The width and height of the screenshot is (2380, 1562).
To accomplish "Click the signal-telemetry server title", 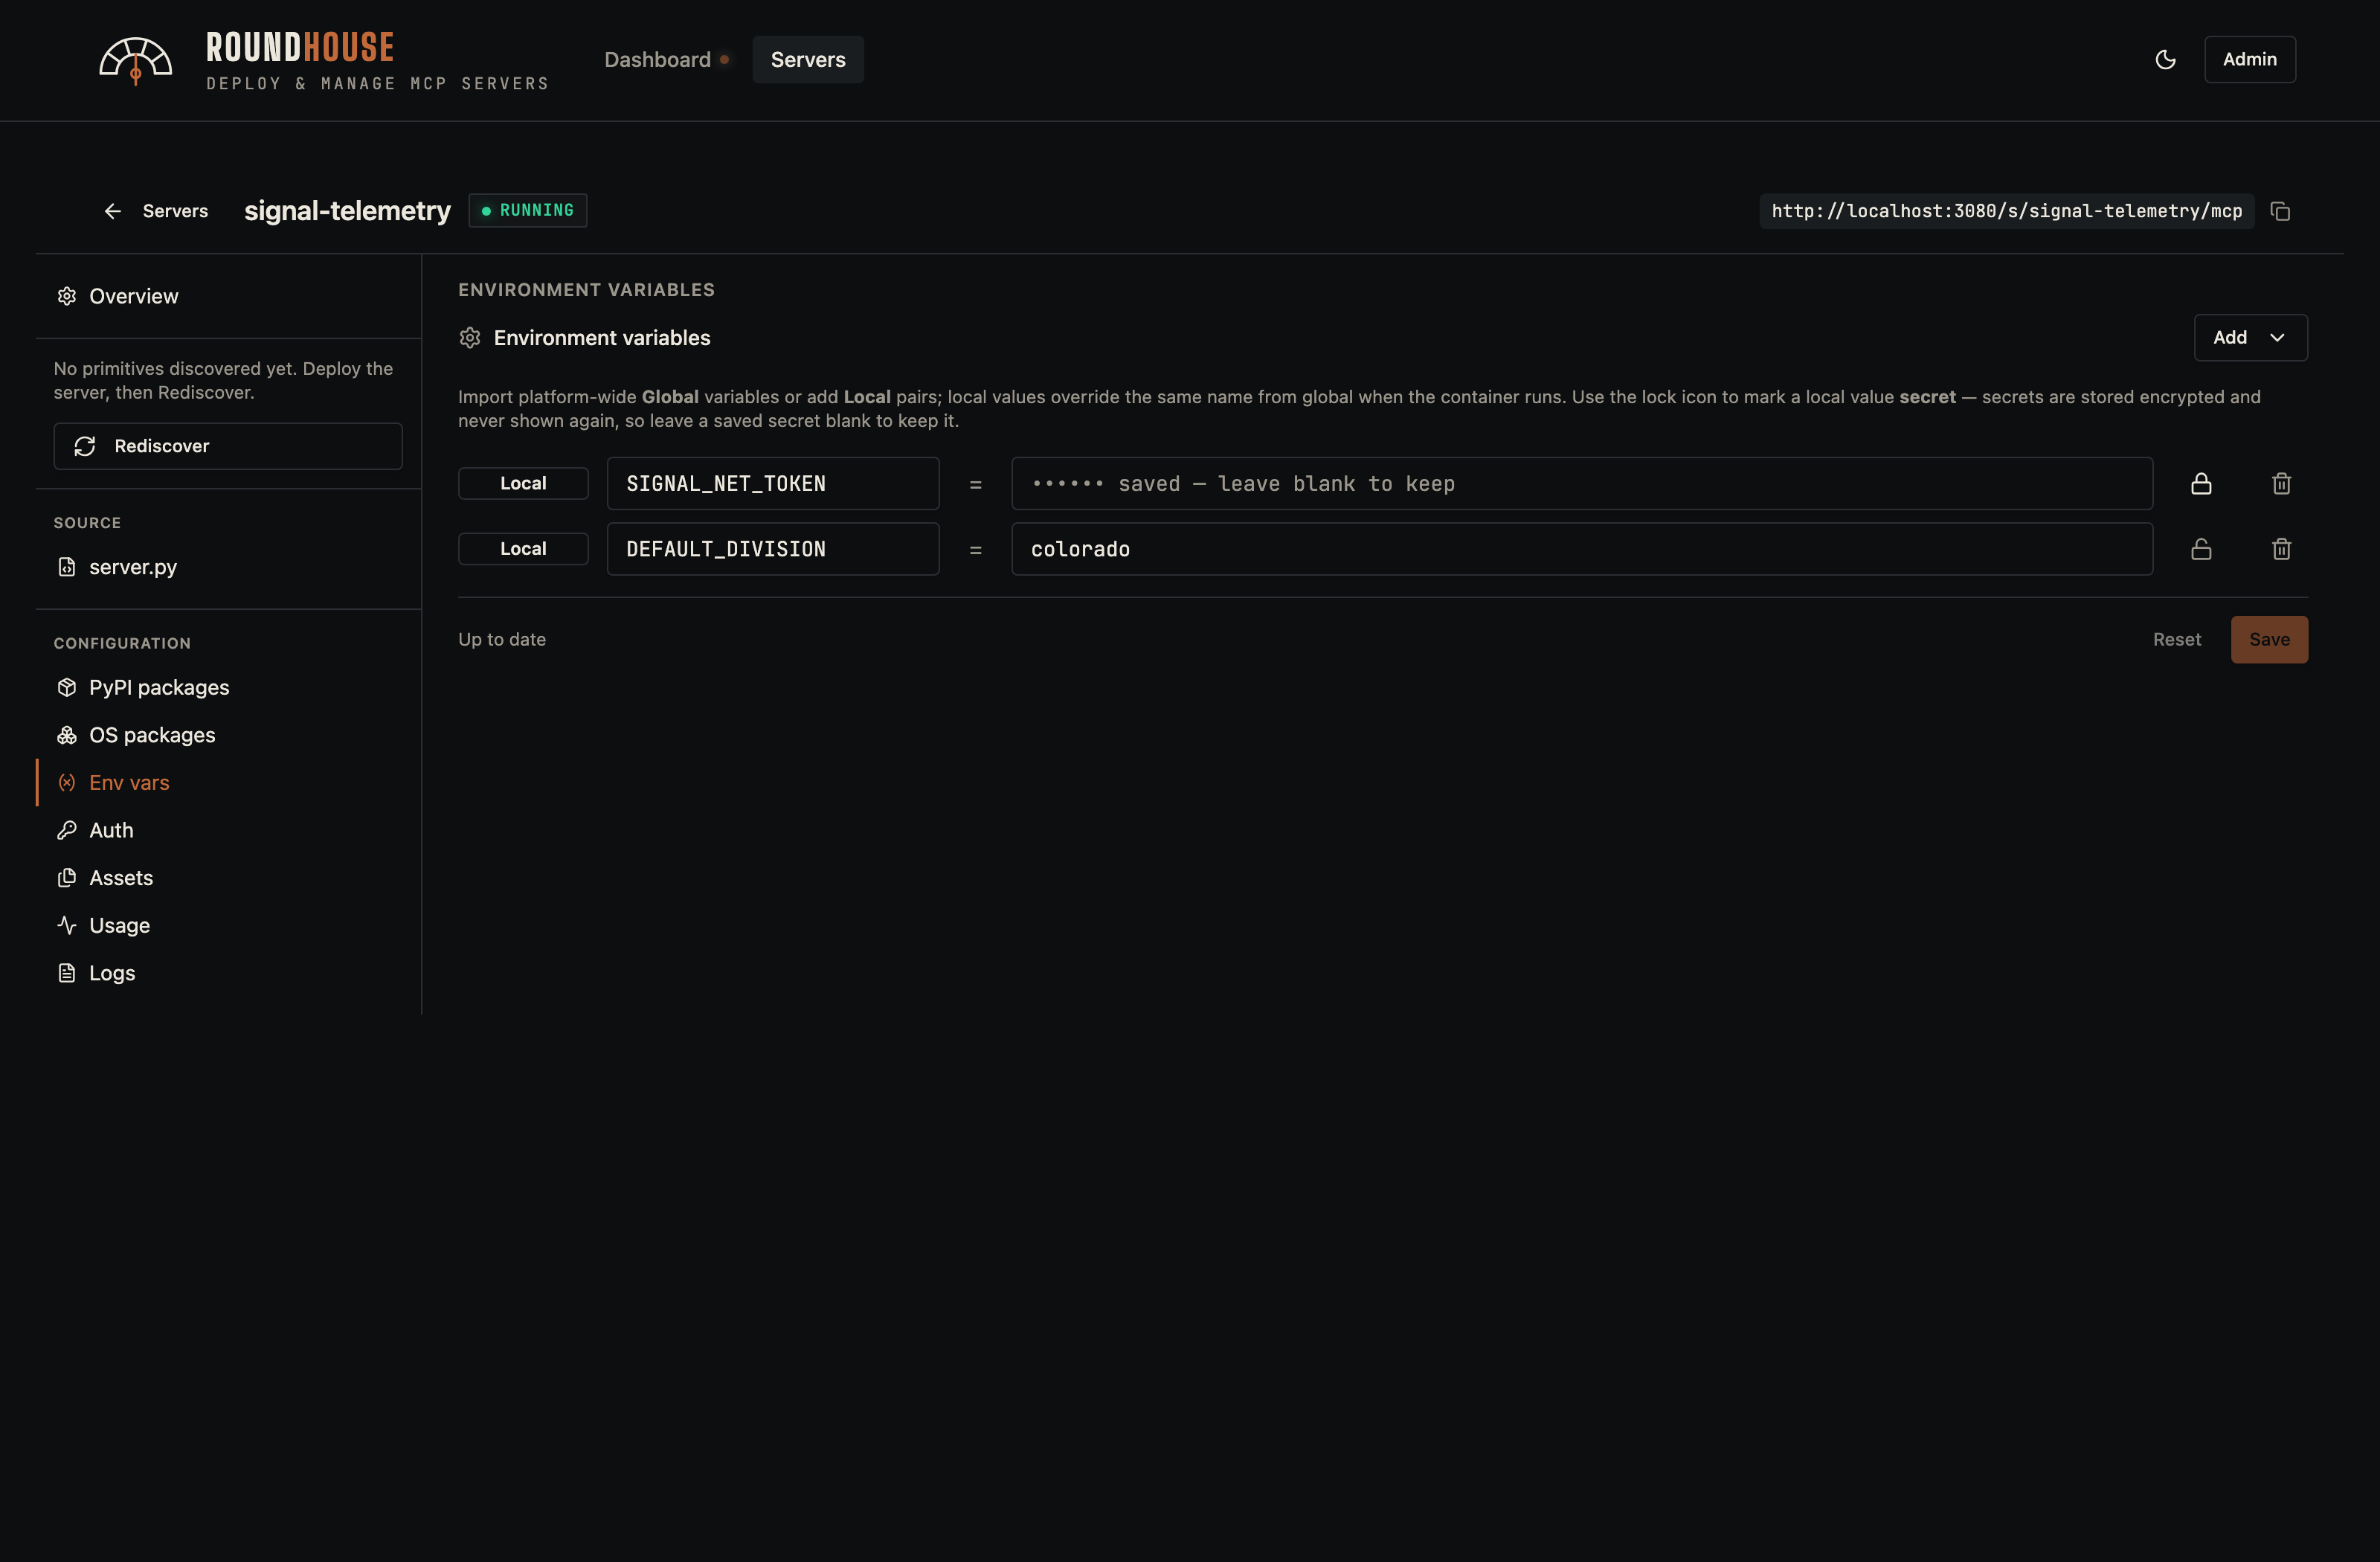I will coord(347,211).
